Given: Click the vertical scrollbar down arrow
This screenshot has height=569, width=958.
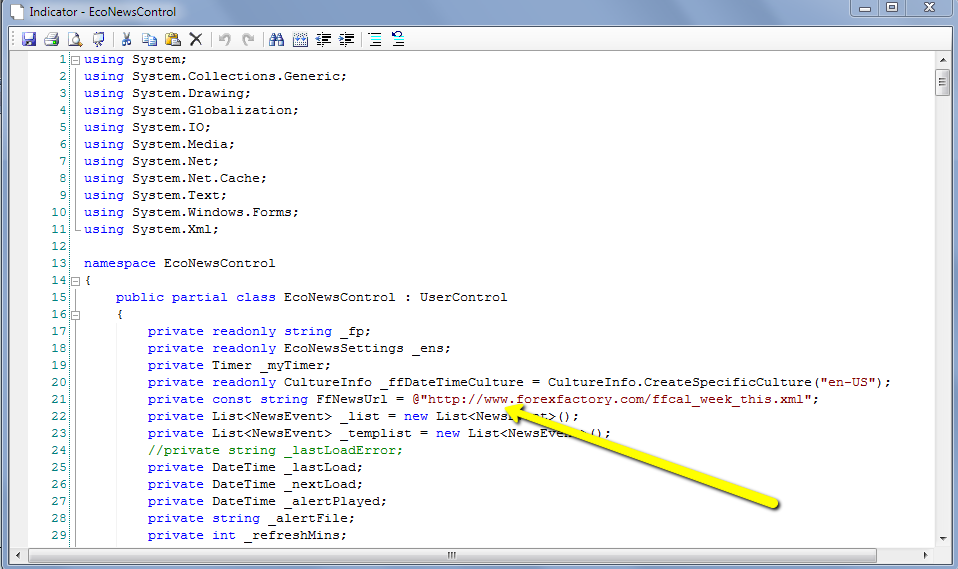Looking at the screenshot, I should click(x=943, y=538).
